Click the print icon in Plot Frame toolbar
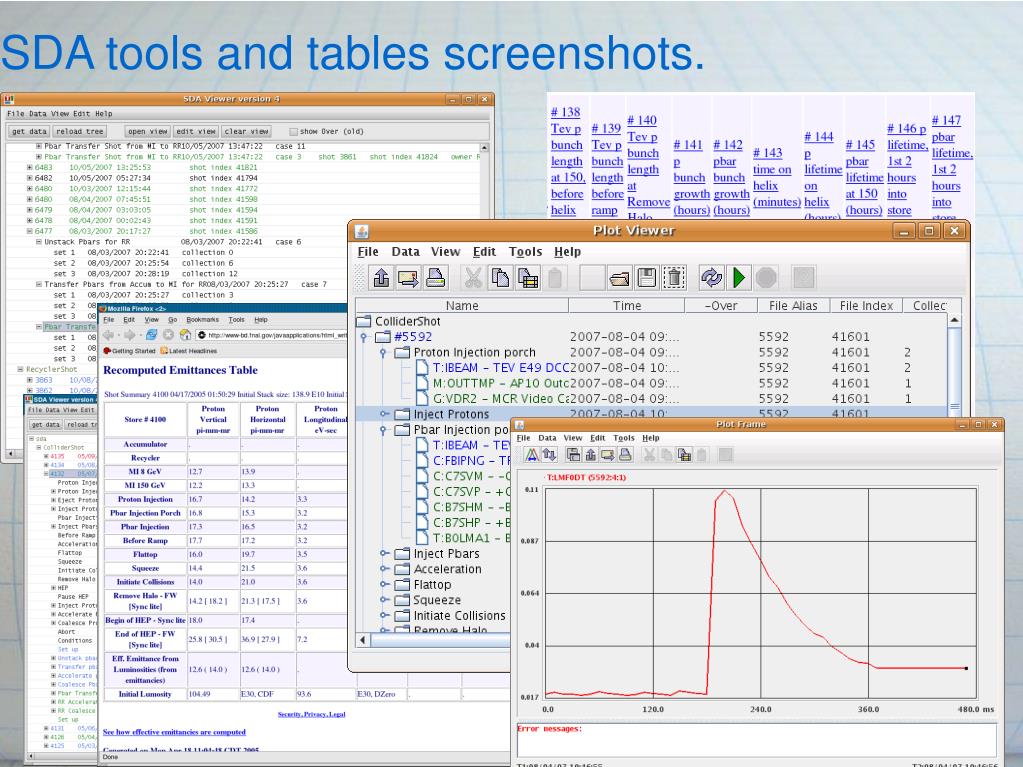Viewport: 1023px width, 767px height. click(625, 455)
